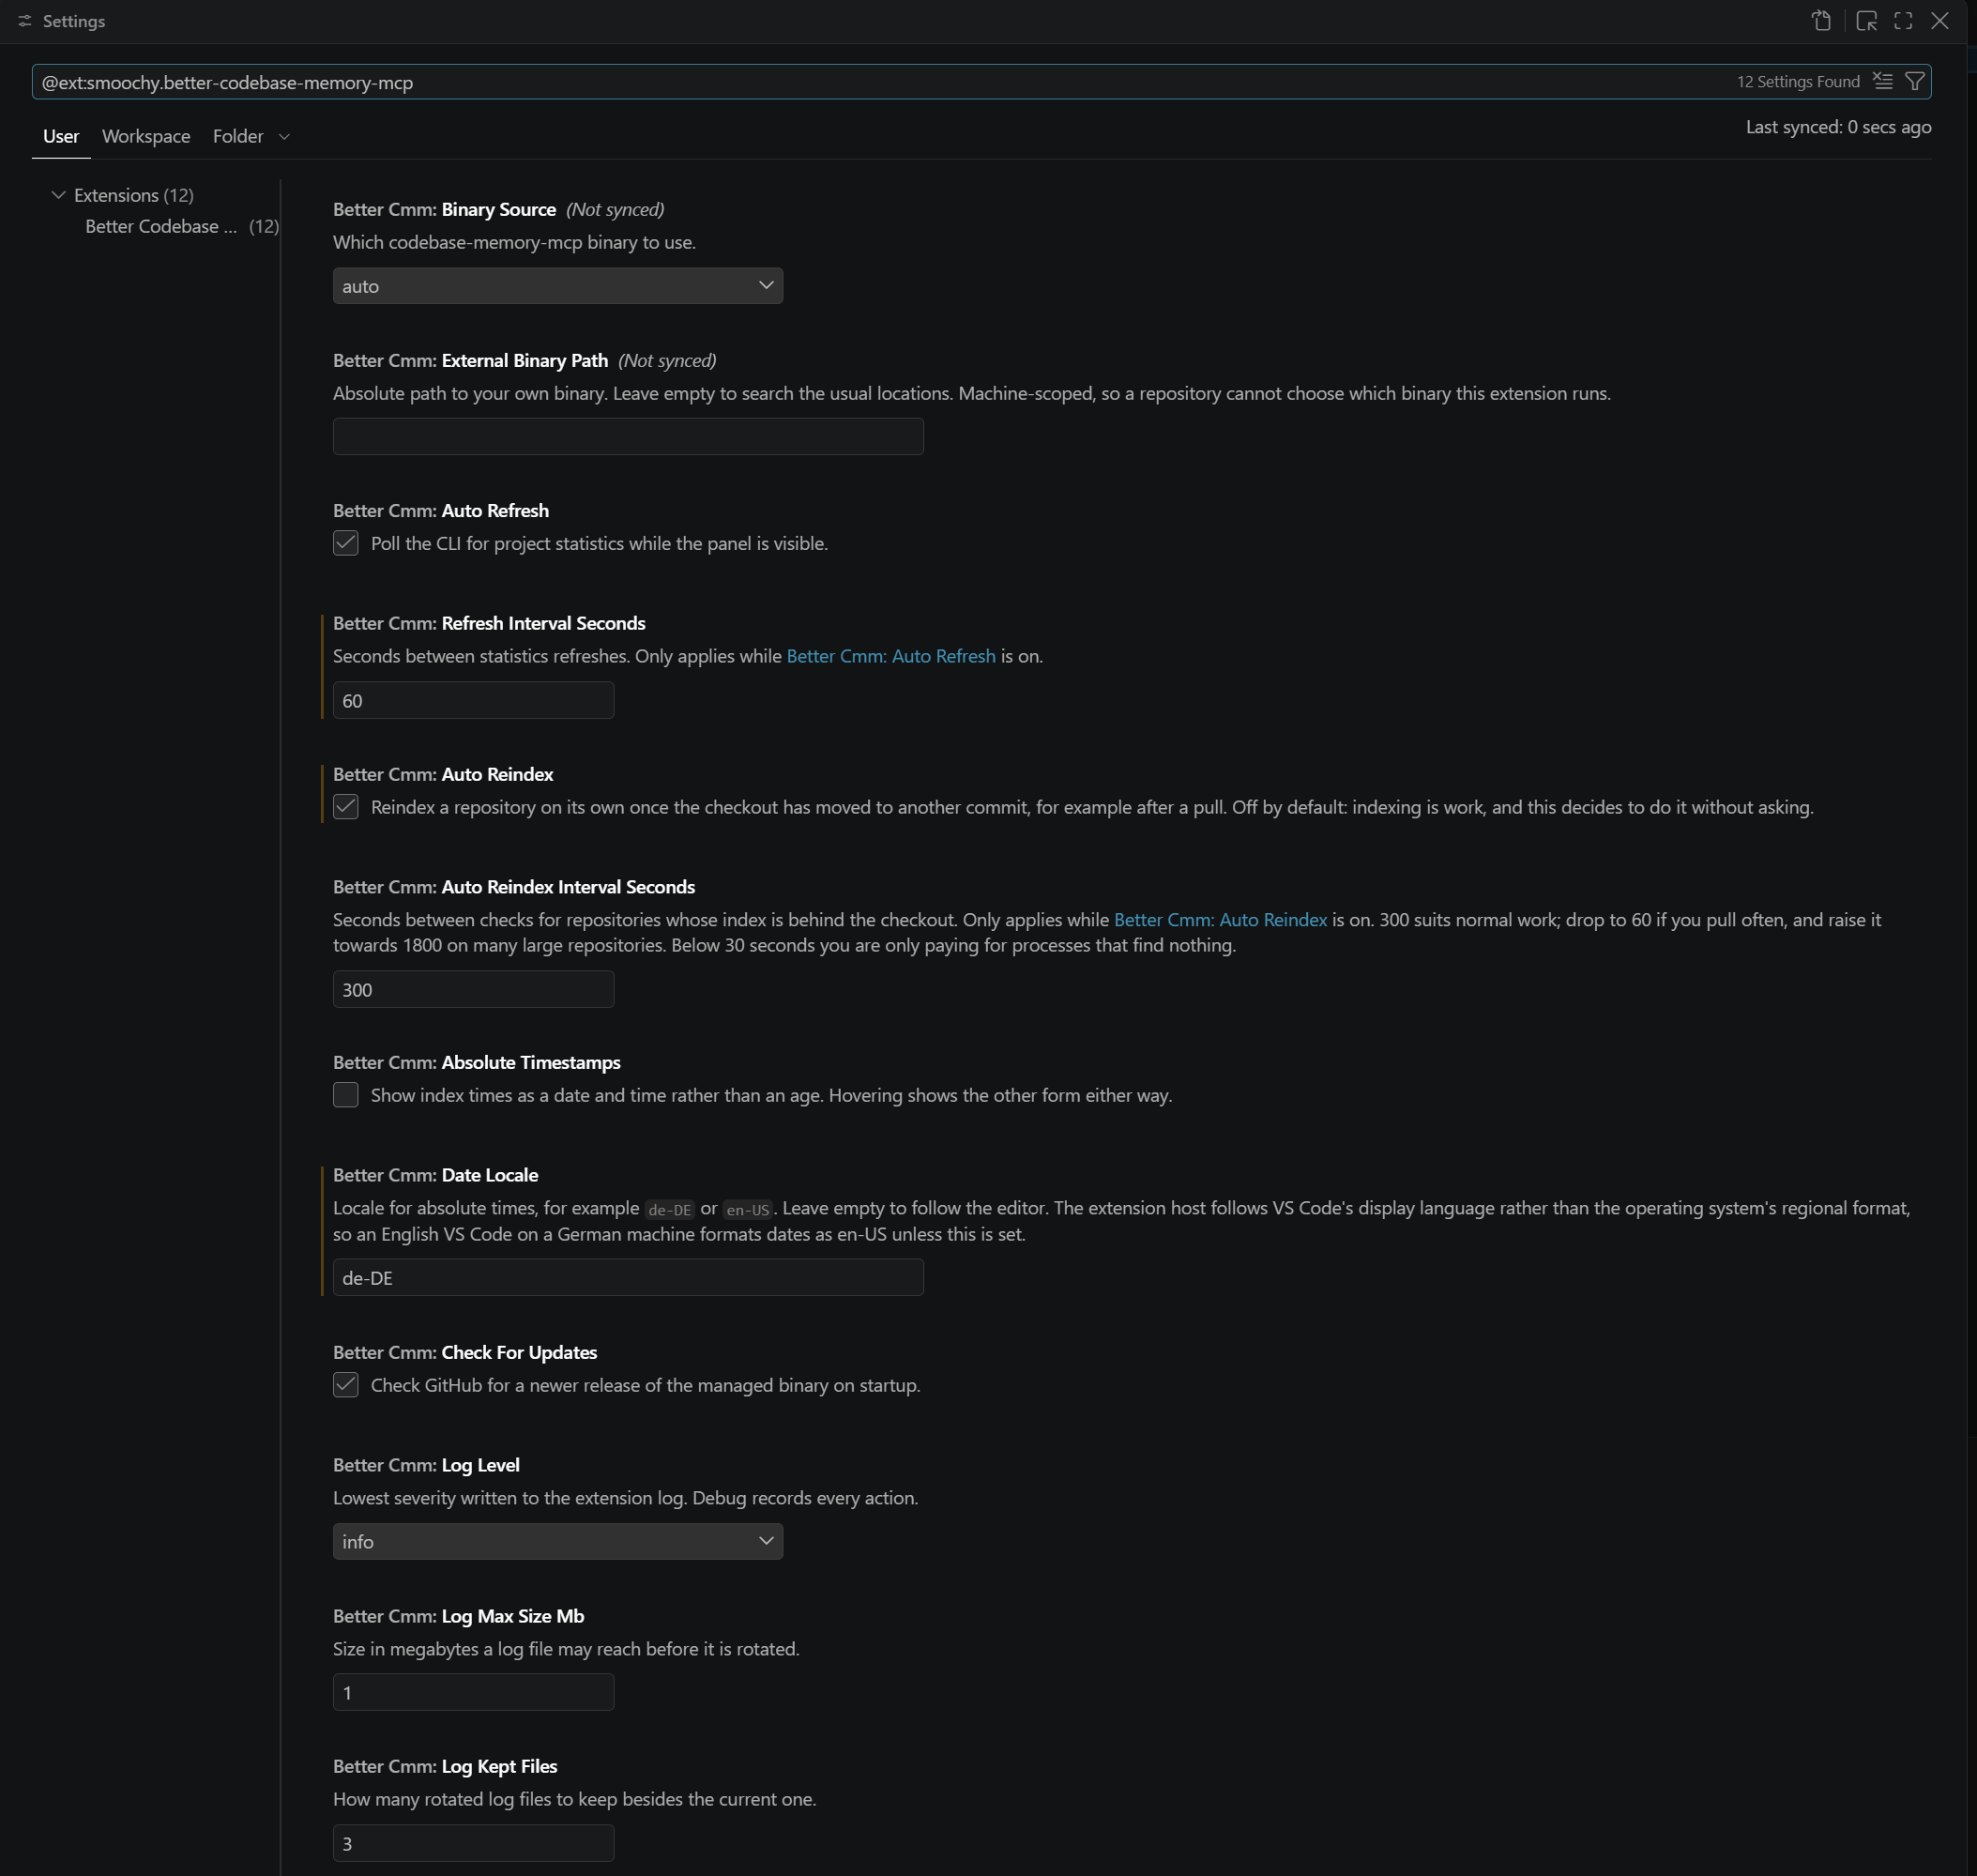Open the settings filter funnel icon

(x=1915, y=81)
